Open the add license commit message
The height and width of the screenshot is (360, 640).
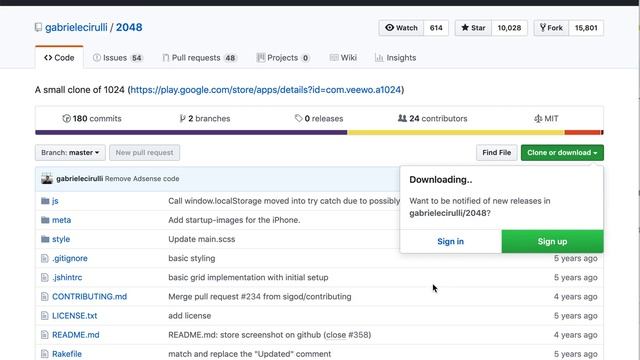(189, 316)
